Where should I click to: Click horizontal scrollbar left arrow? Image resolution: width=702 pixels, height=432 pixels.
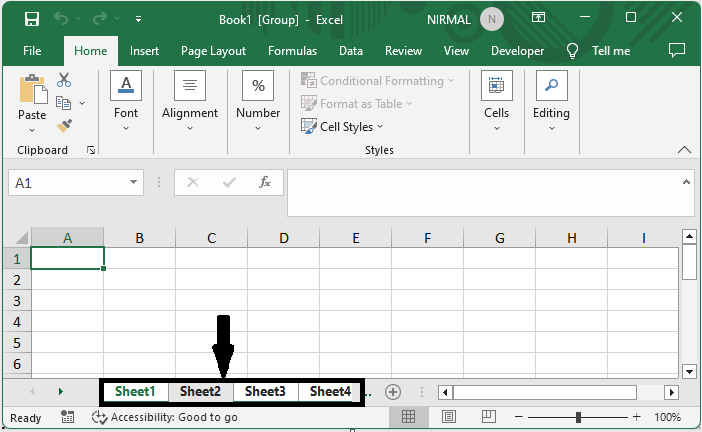pos(445,393)
